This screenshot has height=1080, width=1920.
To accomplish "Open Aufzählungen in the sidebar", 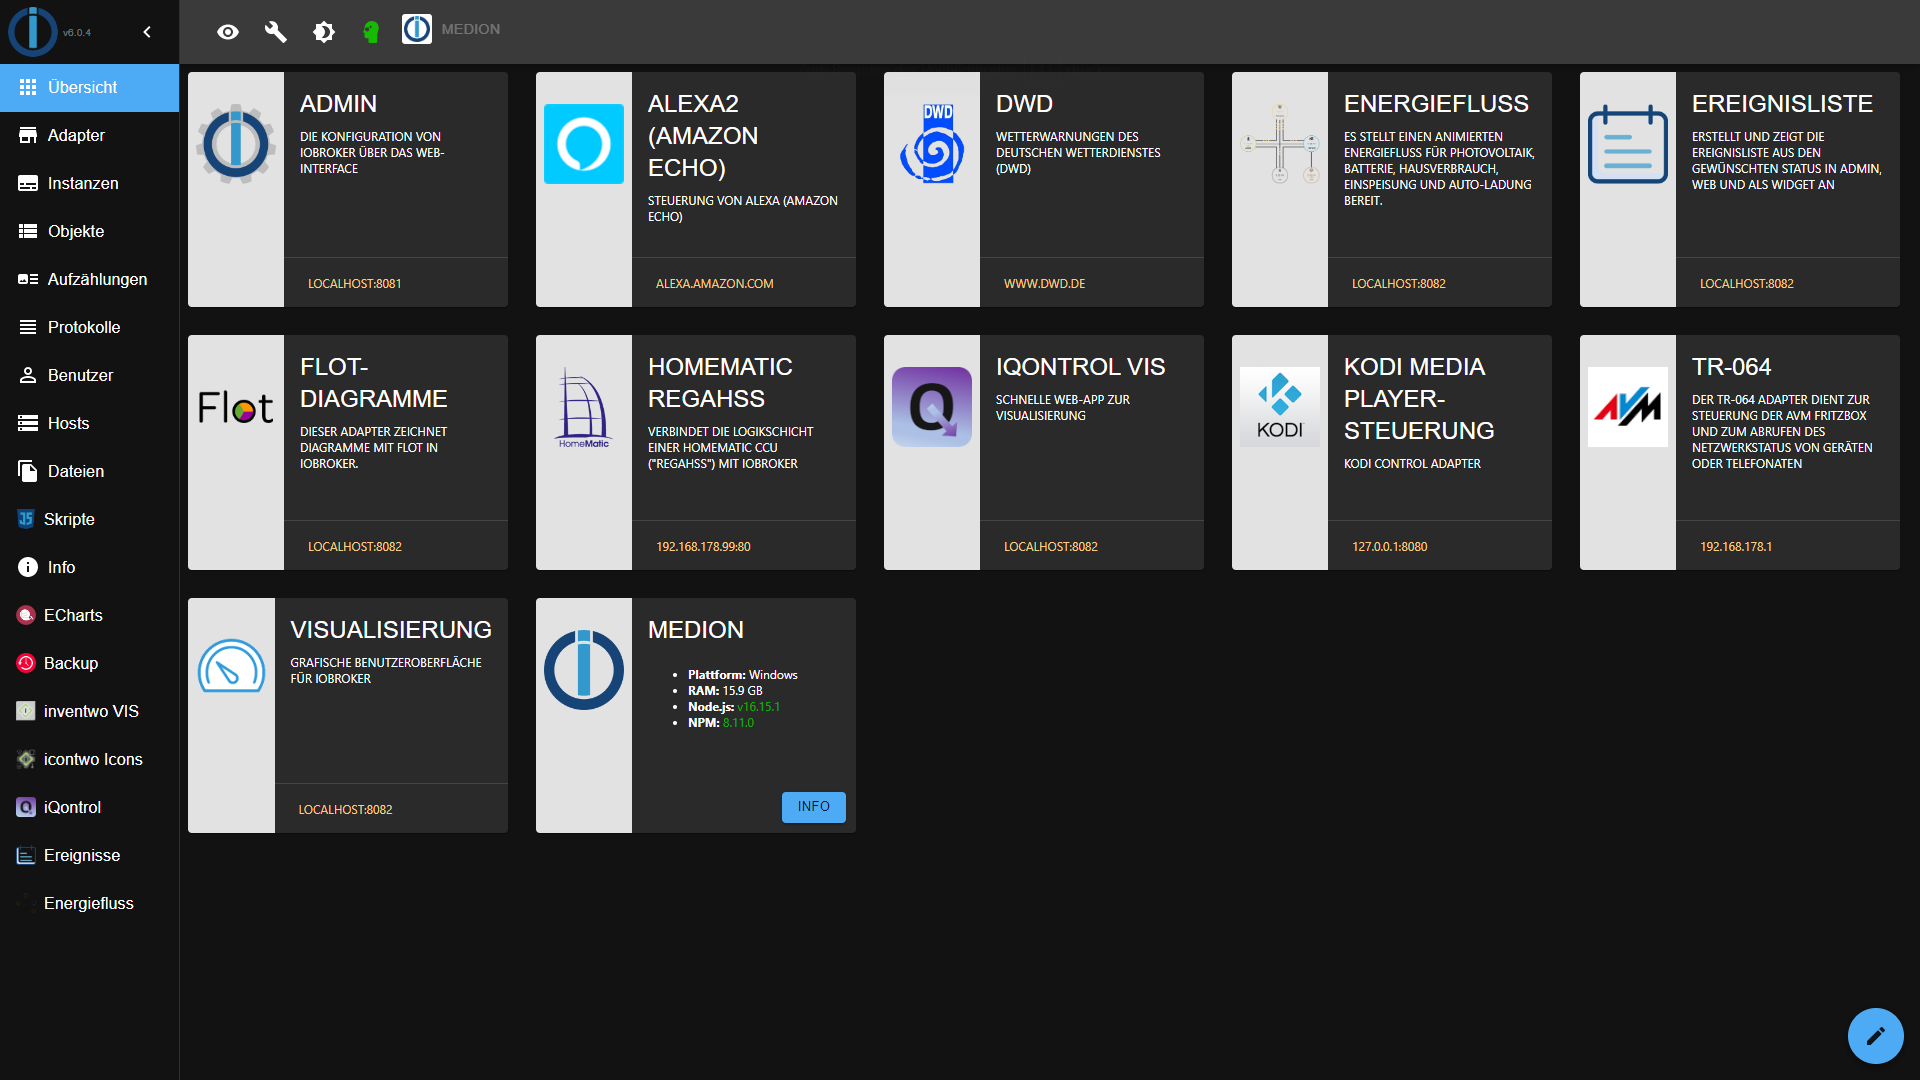I will click(89, 280).
